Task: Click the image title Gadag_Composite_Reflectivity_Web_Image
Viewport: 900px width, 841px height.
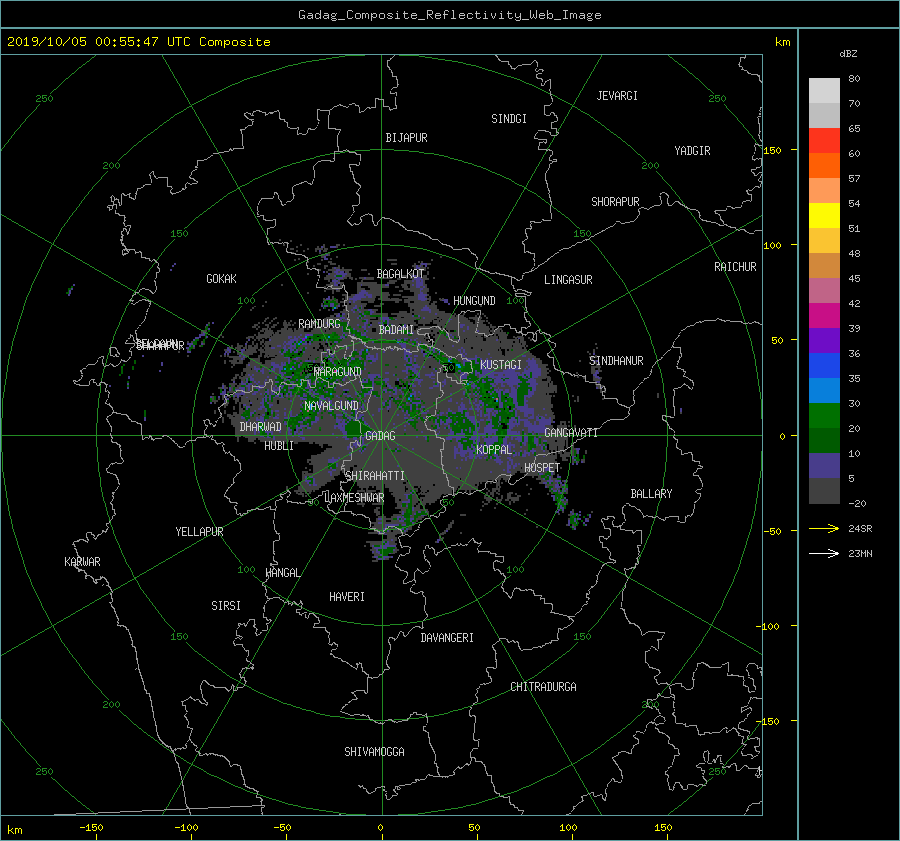Action: coord(449,15)
